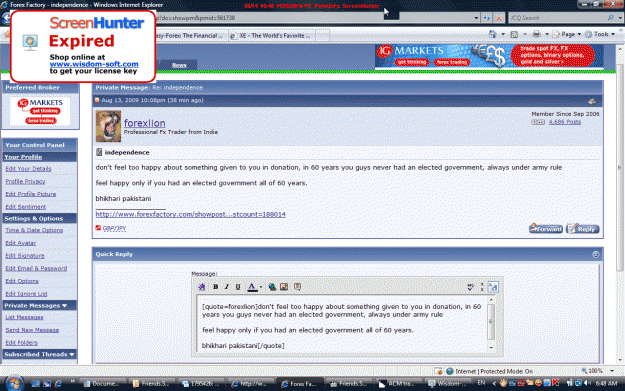625x391 pixels.
Task: Open Edit Avatar
Action: tap(21, 243)
